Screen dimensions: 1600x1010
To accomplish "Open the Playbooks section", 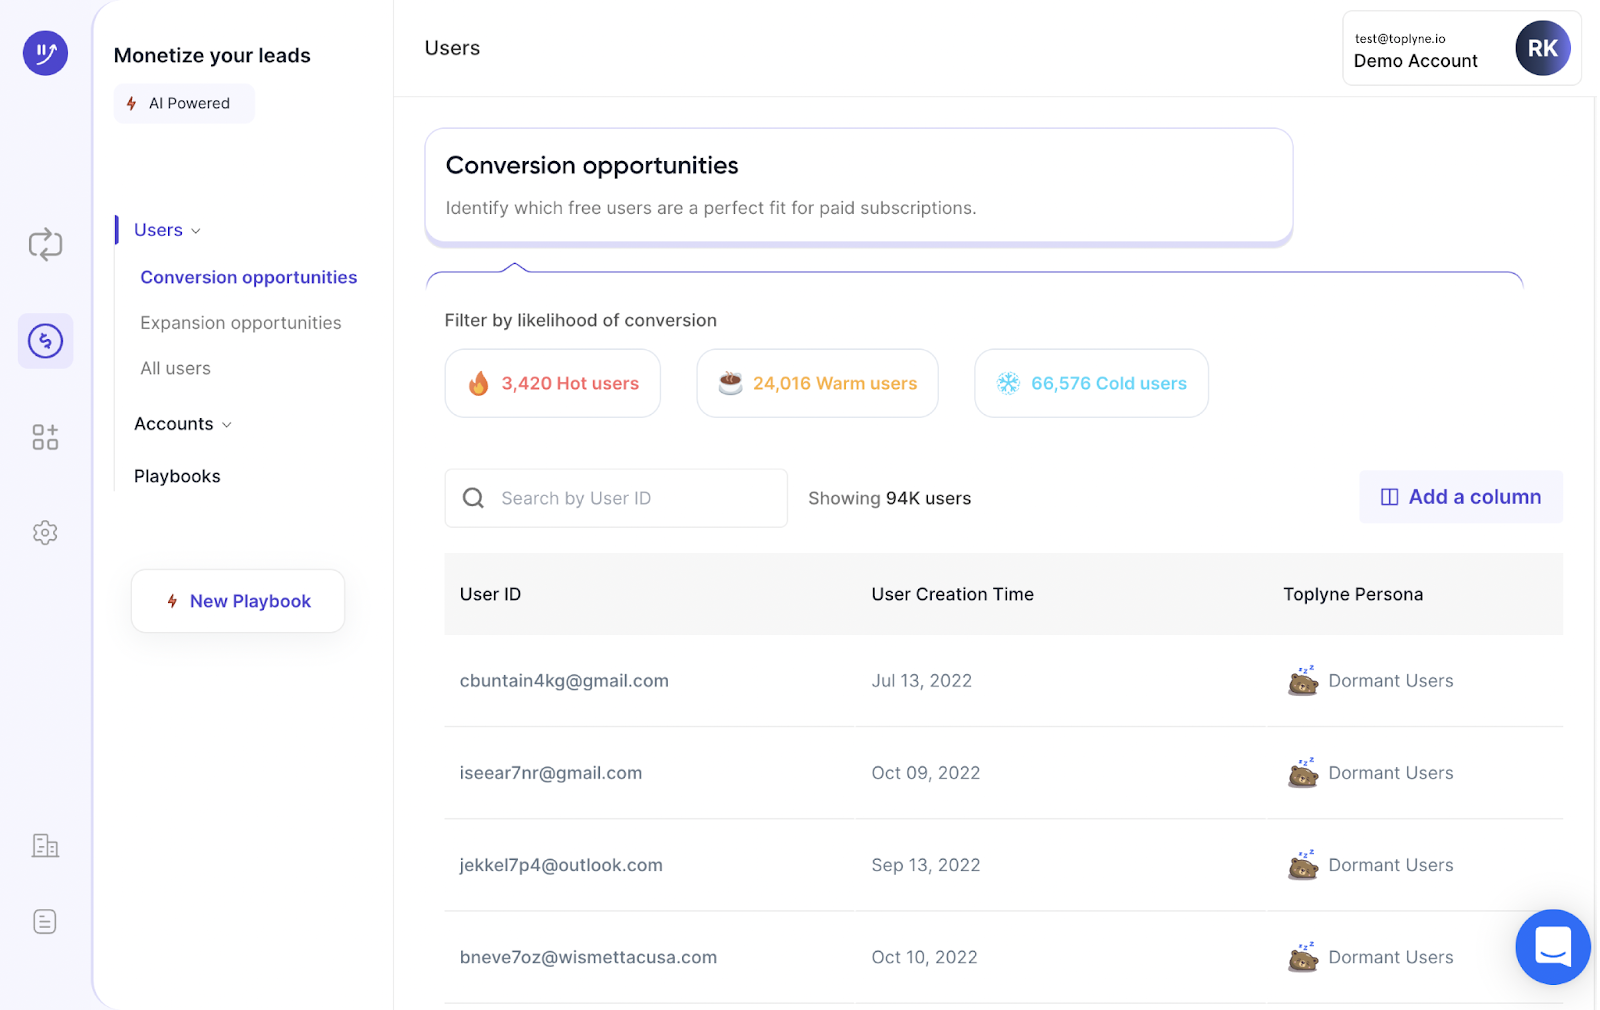I will 177,476.
